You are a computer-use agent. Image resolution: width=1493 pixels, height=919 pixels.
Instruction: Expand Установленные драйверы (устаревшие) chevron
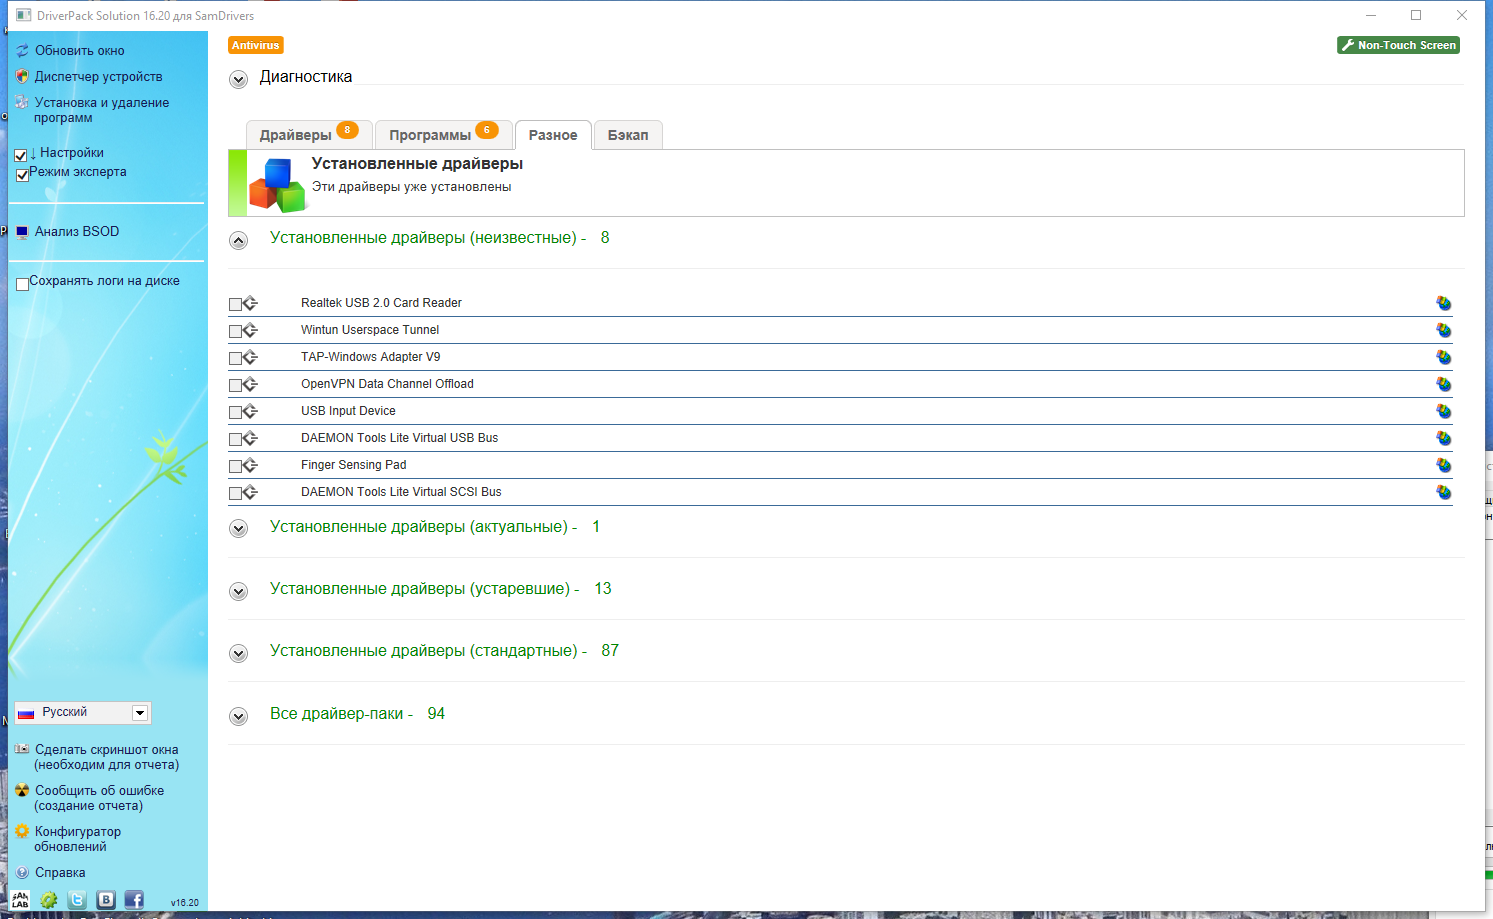(x=238, y=591)
